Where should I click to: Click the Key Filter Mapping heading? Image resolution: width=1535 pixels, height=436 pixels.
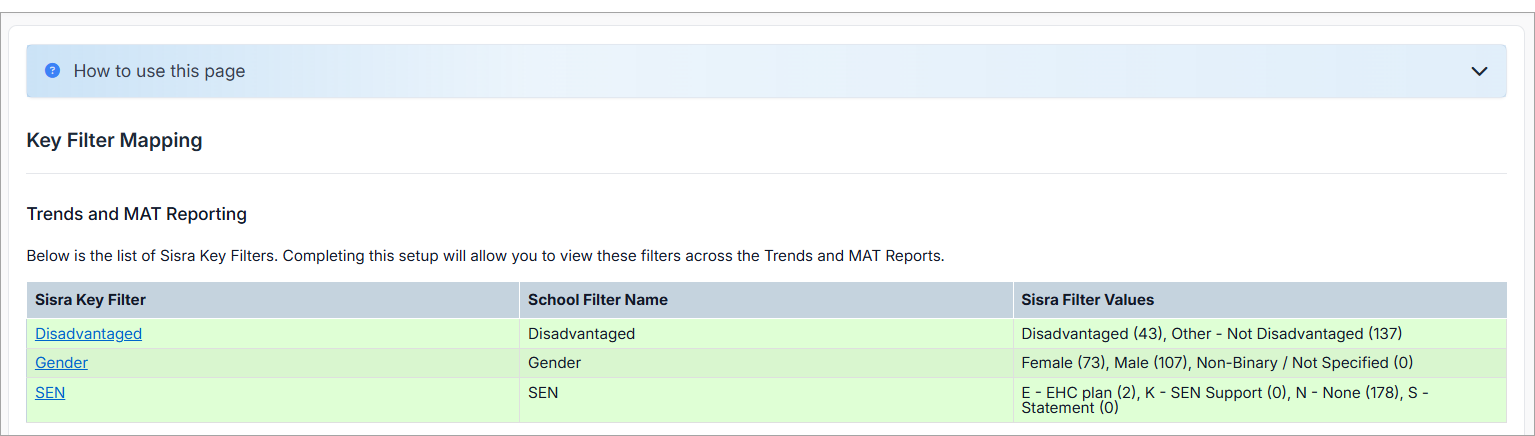point(114,141)
